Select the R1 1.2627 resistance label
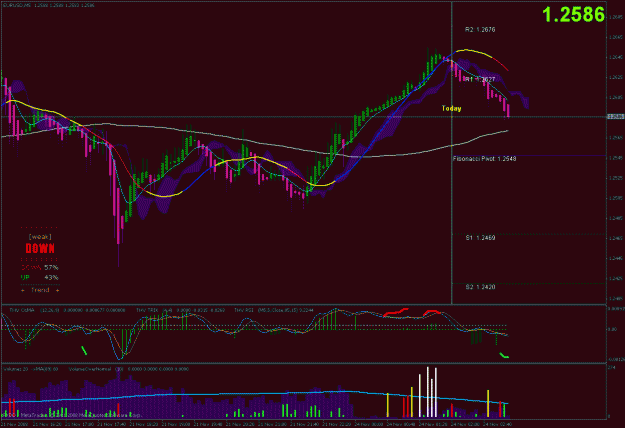This screenshot has width=625, height=428. (x=480, y=79)
